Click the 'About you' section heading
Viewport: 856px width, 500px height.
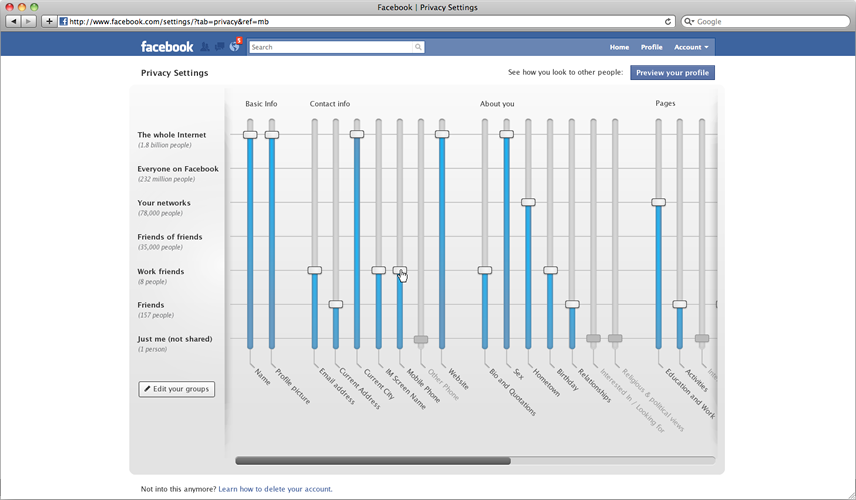click(x=497, y=104)
